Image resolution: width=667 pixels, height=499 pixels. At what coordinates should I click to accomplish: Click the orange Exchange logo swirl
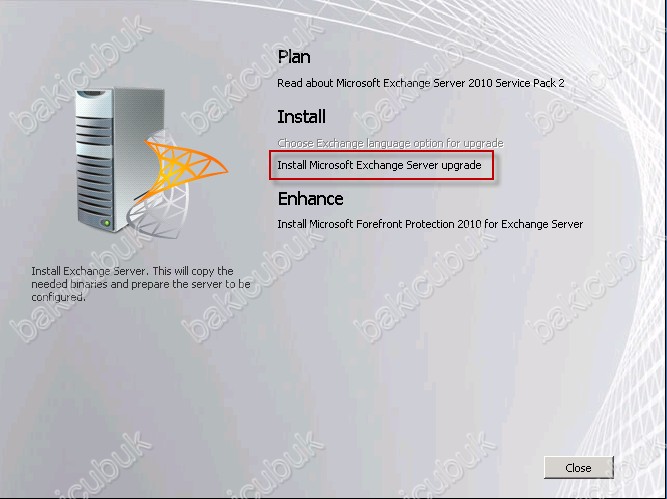184,168
